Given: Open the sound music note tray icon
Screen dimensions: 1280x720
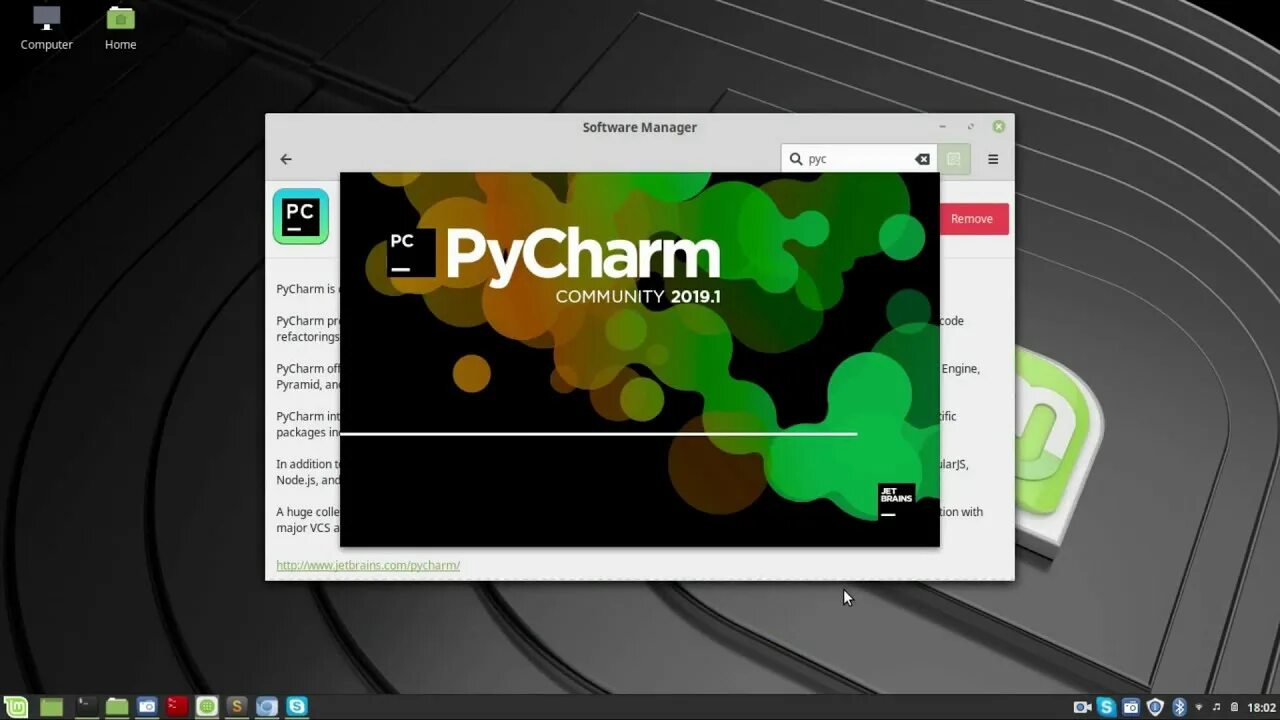Looking at the screenshot, I should 1217,707.
